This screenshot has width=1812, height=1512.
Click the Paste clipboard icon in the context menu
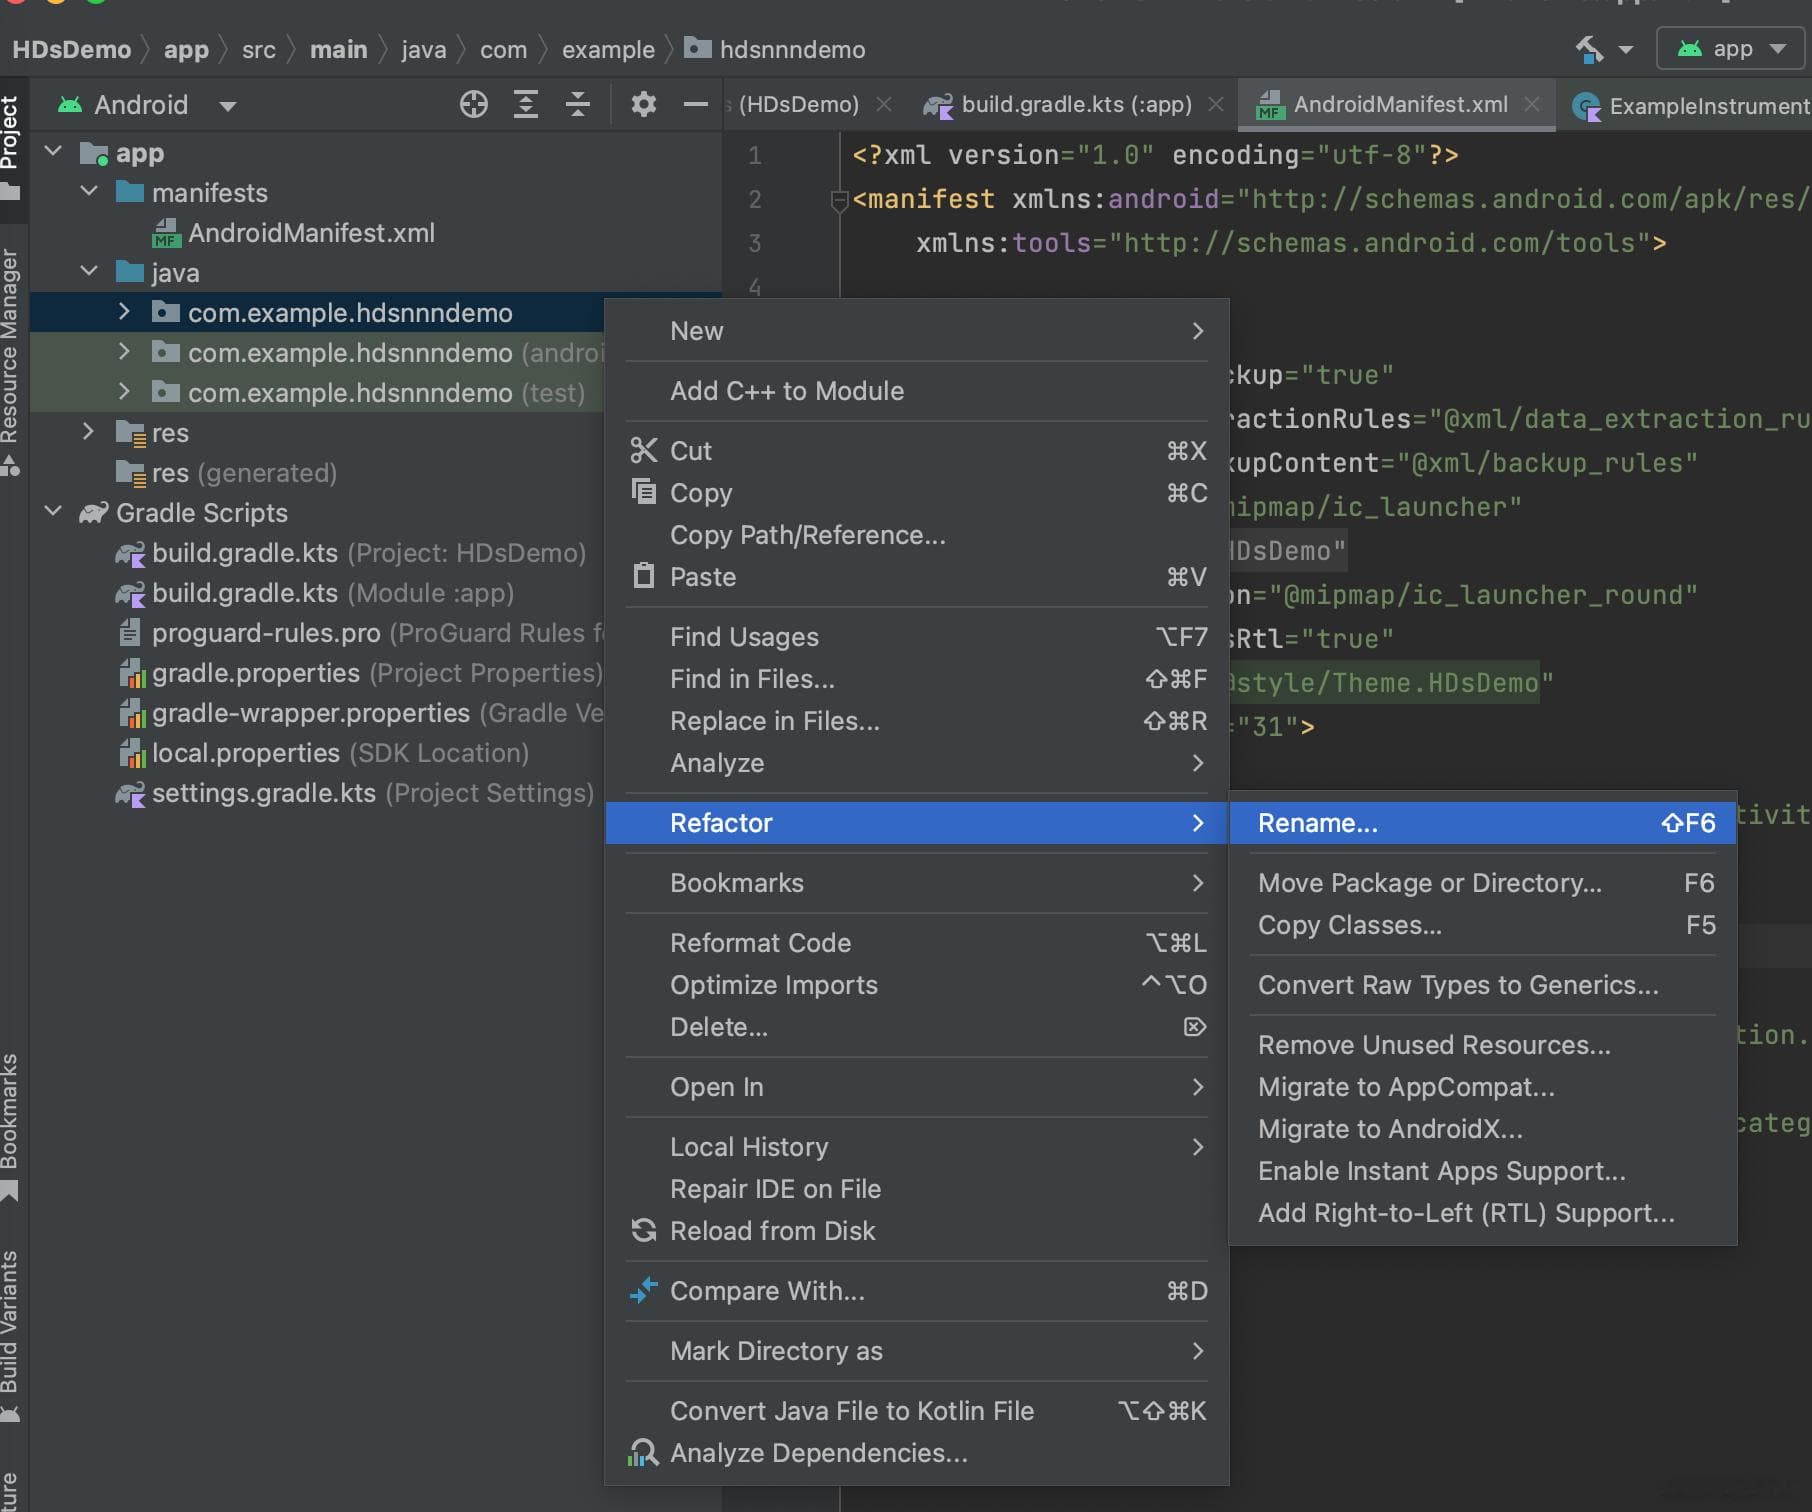point(644,576)
